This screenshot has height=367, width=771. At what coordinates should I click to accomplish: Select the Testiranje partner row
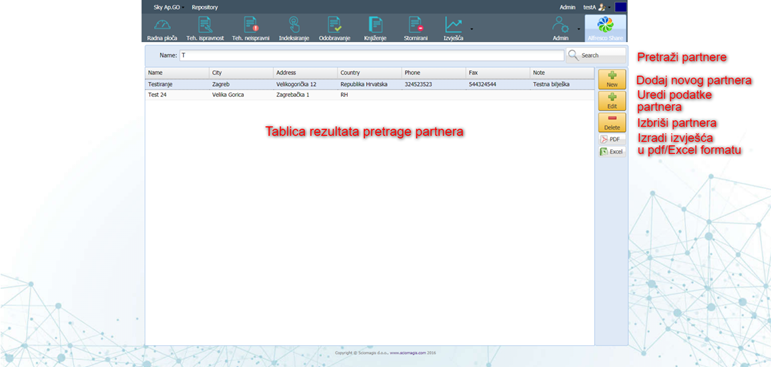pos(369,85)
